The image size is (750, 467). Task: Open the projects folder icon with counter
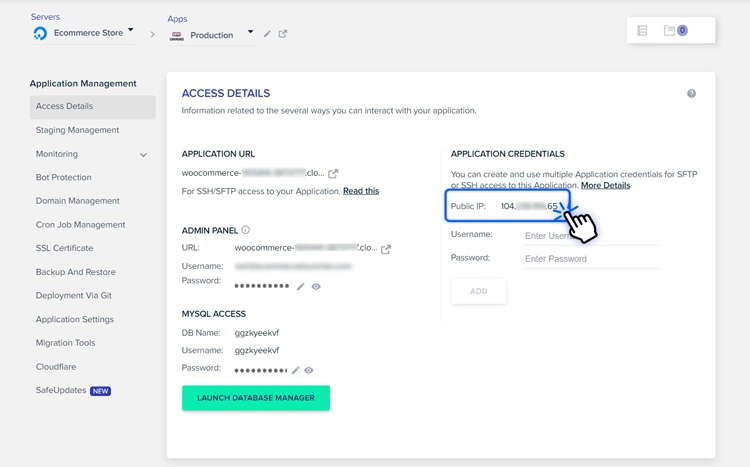point(676,31)
